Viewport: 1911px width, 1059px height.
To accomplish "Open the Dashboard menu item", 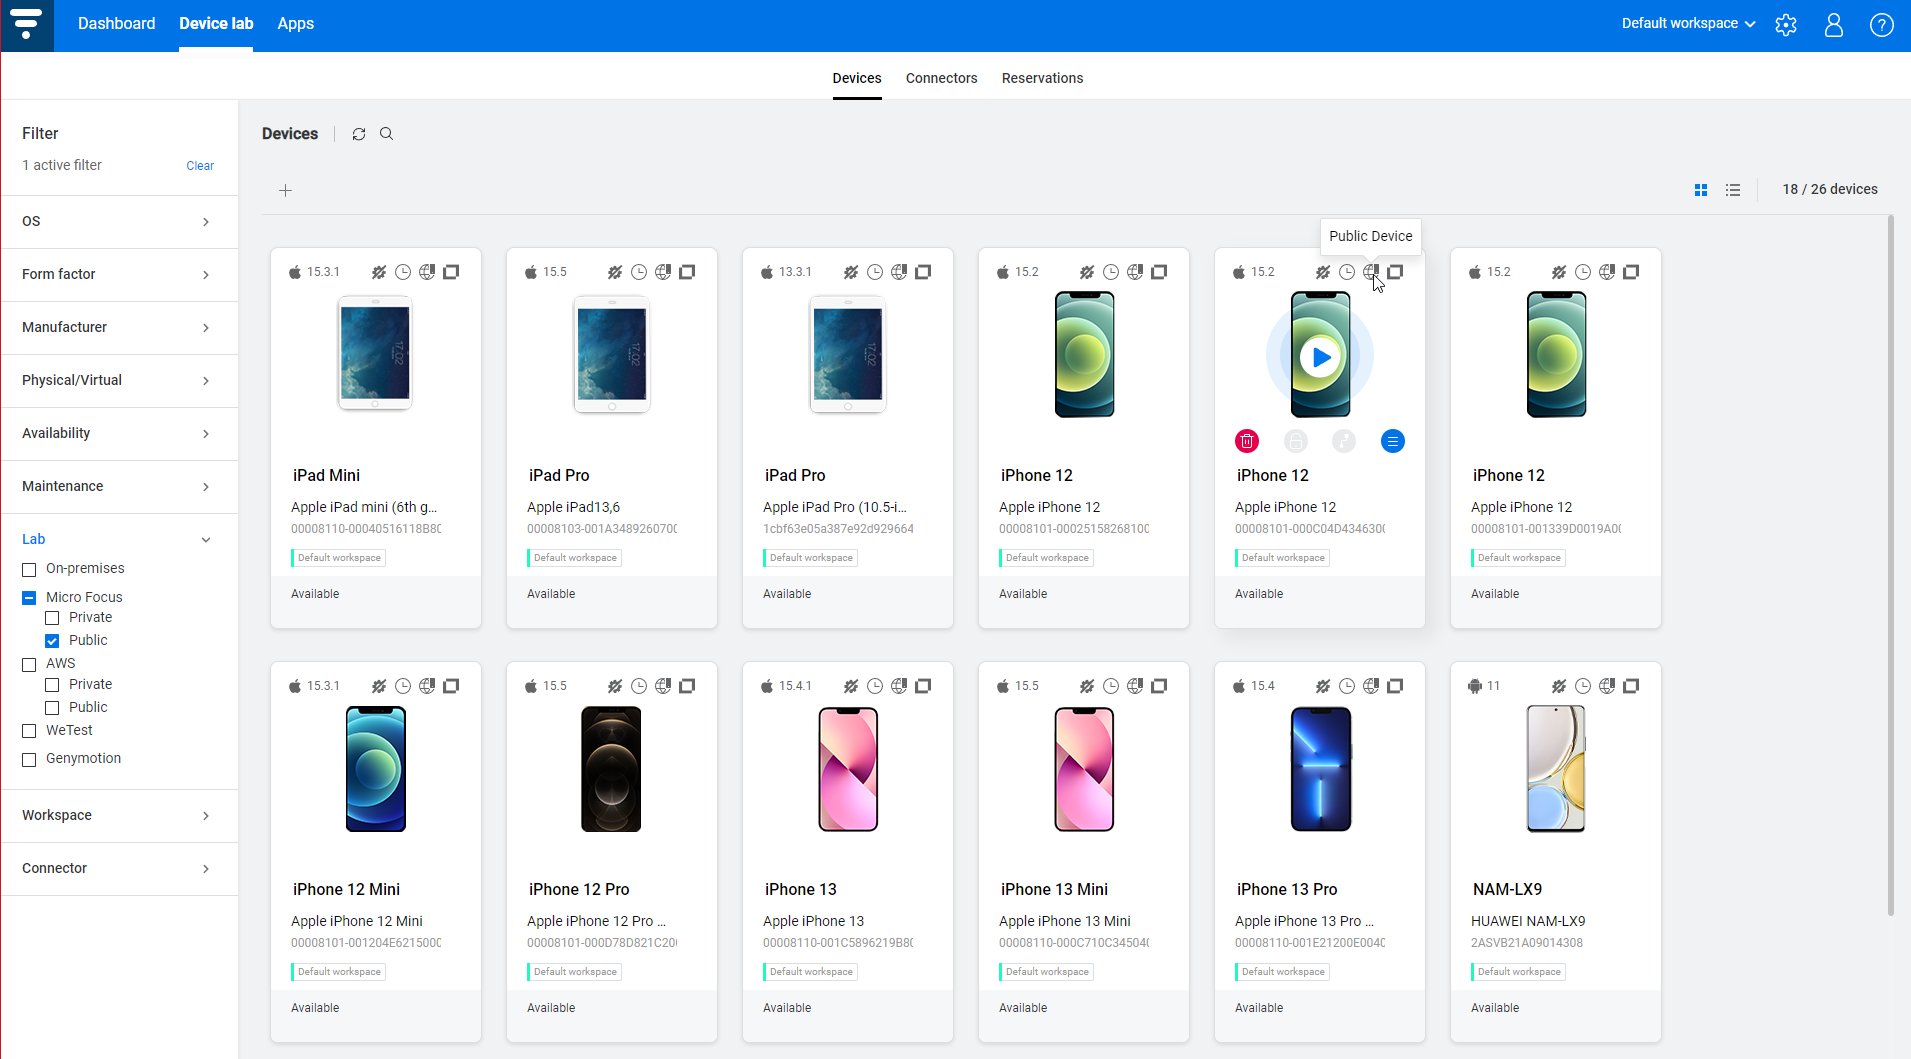I will 116,23.
